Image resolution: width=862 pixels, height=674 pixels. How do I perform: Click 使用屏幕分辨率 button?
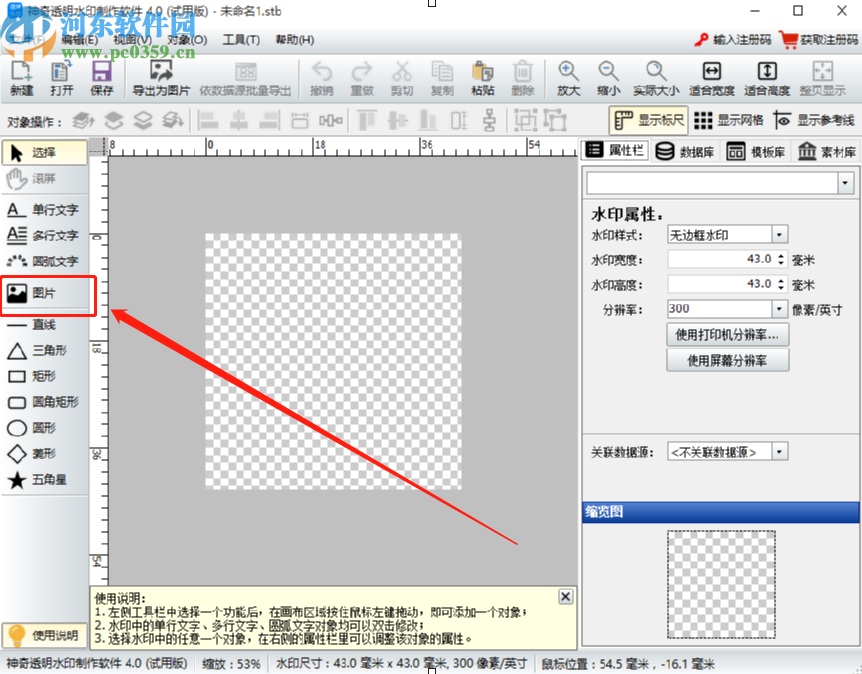(727, 361)
